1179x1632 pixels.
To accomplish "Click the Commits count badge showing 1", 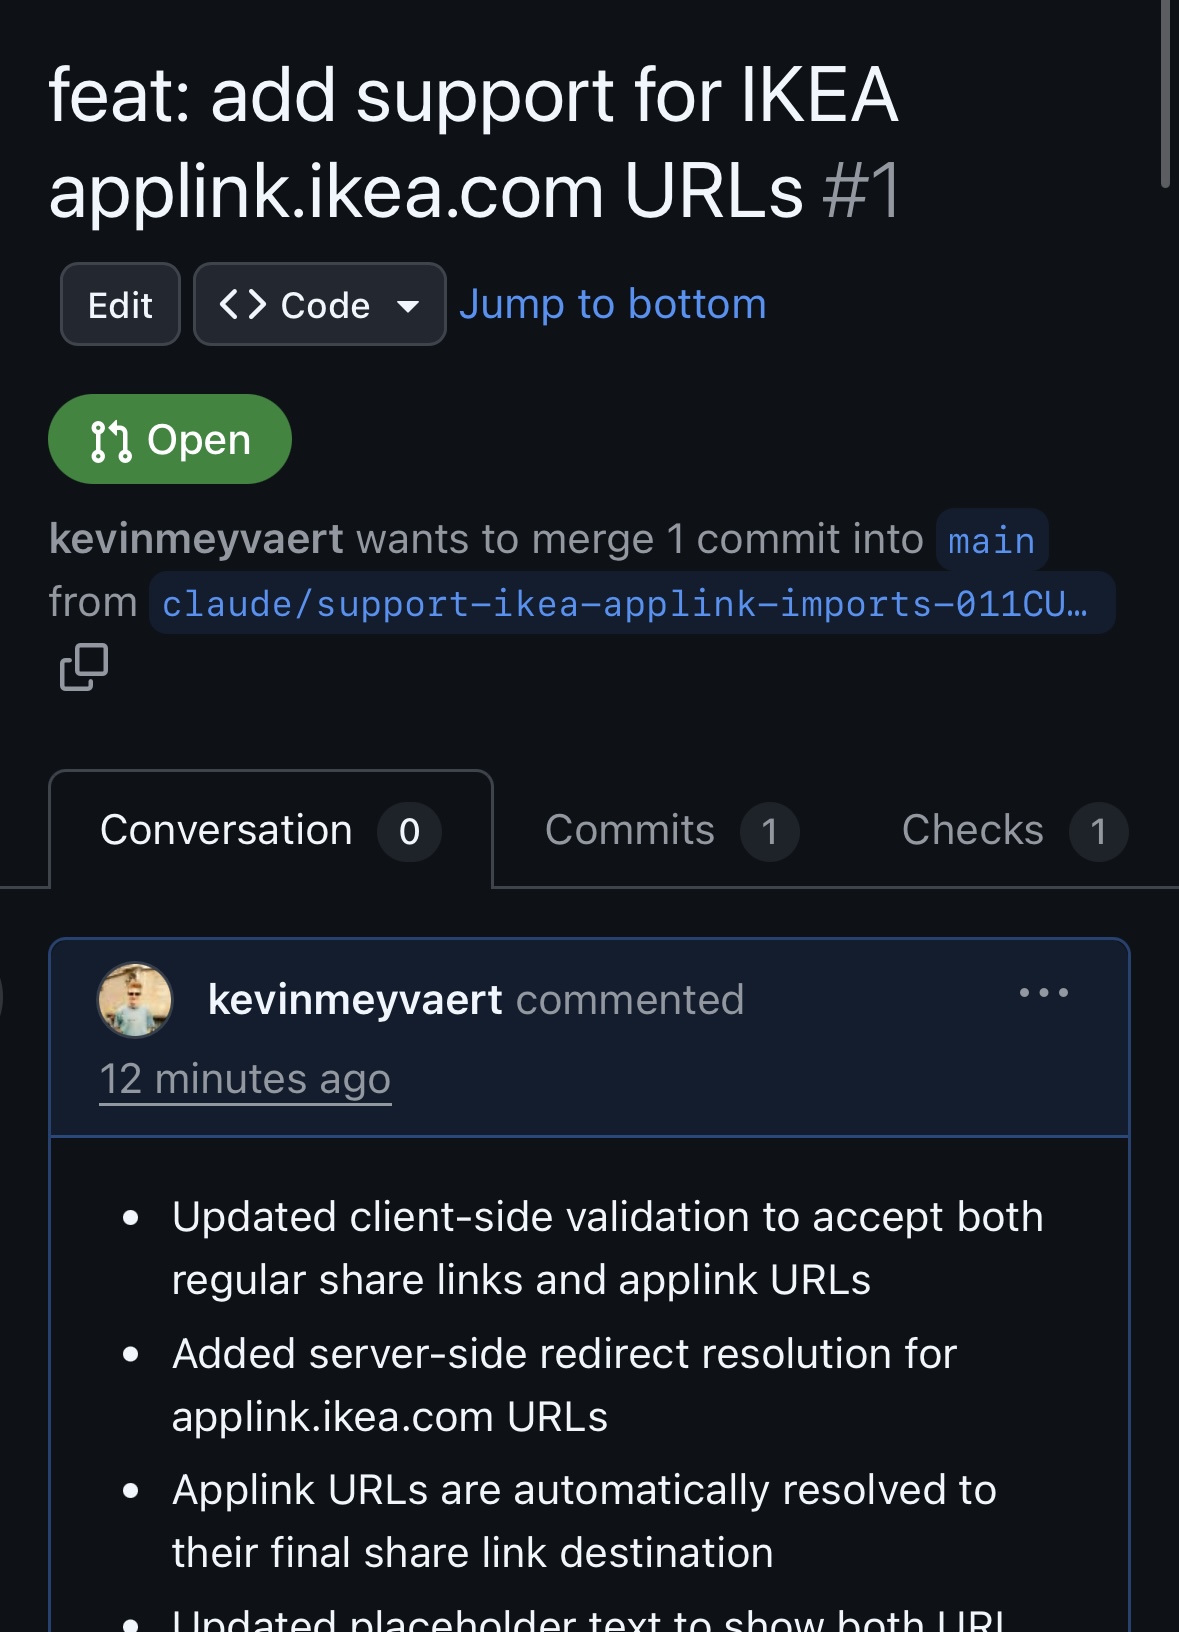I will tap(769, 831).
